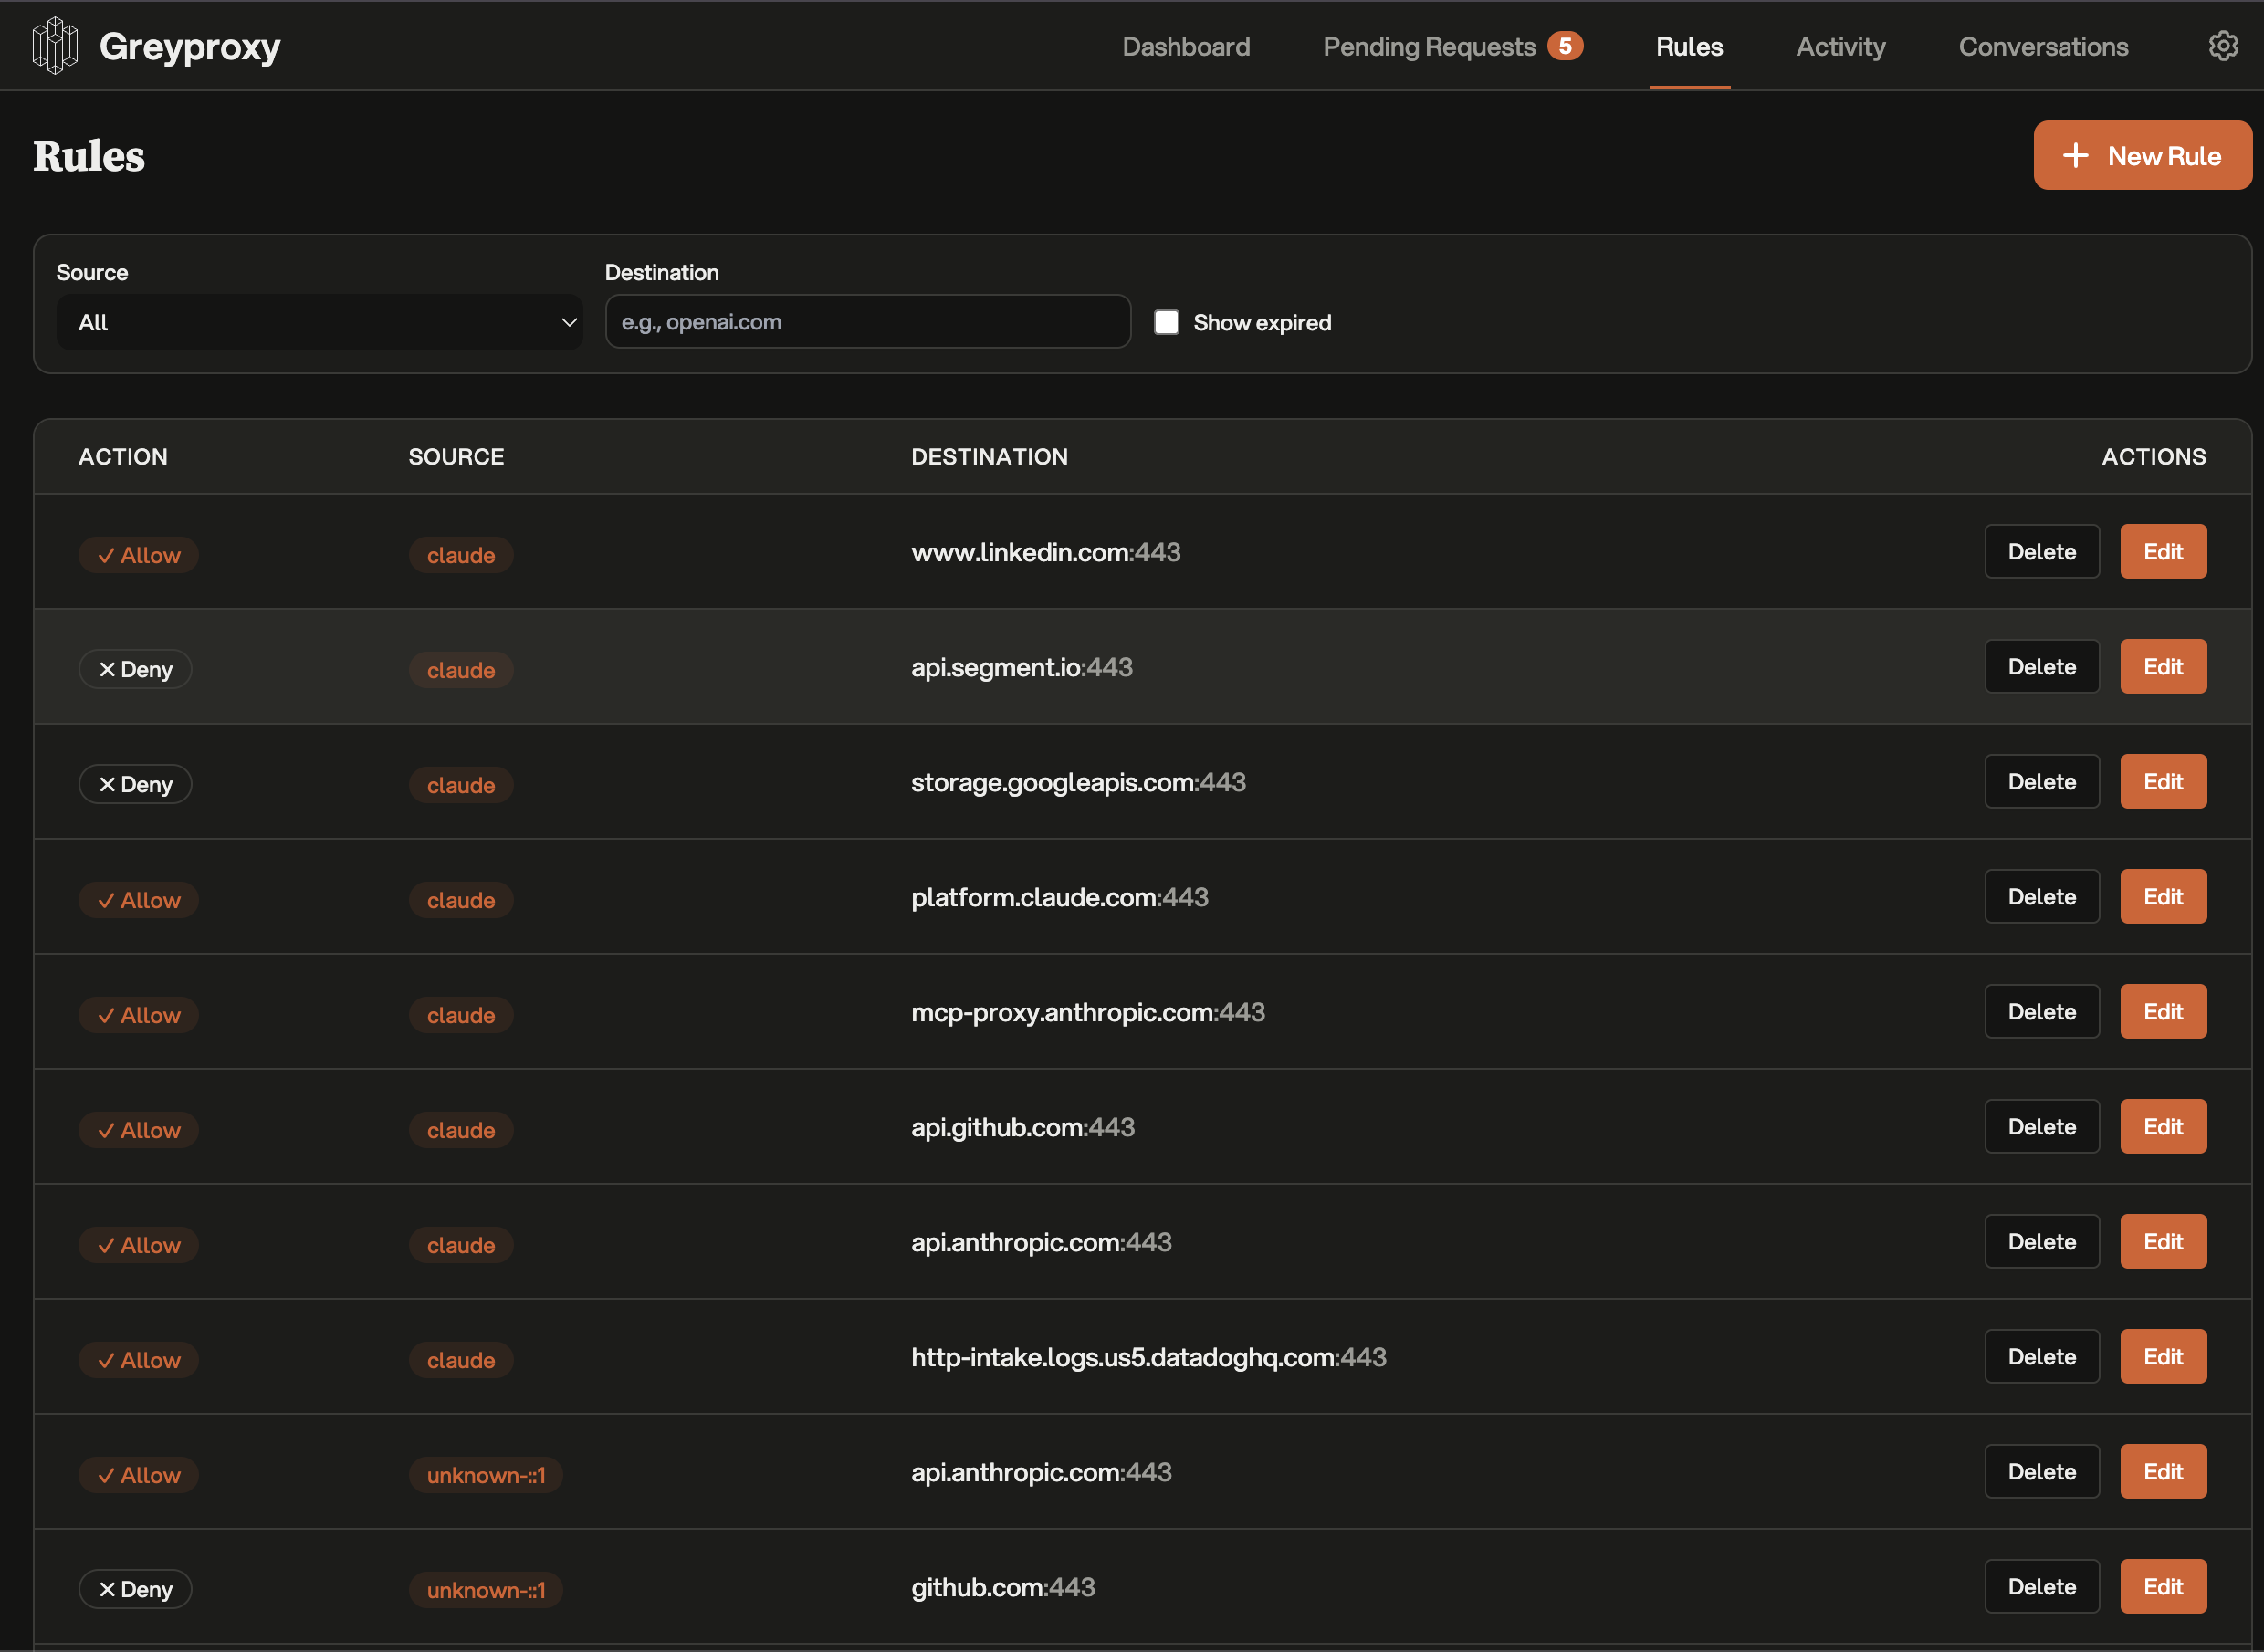
Task: Open the settings gear icon
Action: (x=2222, y=46)
